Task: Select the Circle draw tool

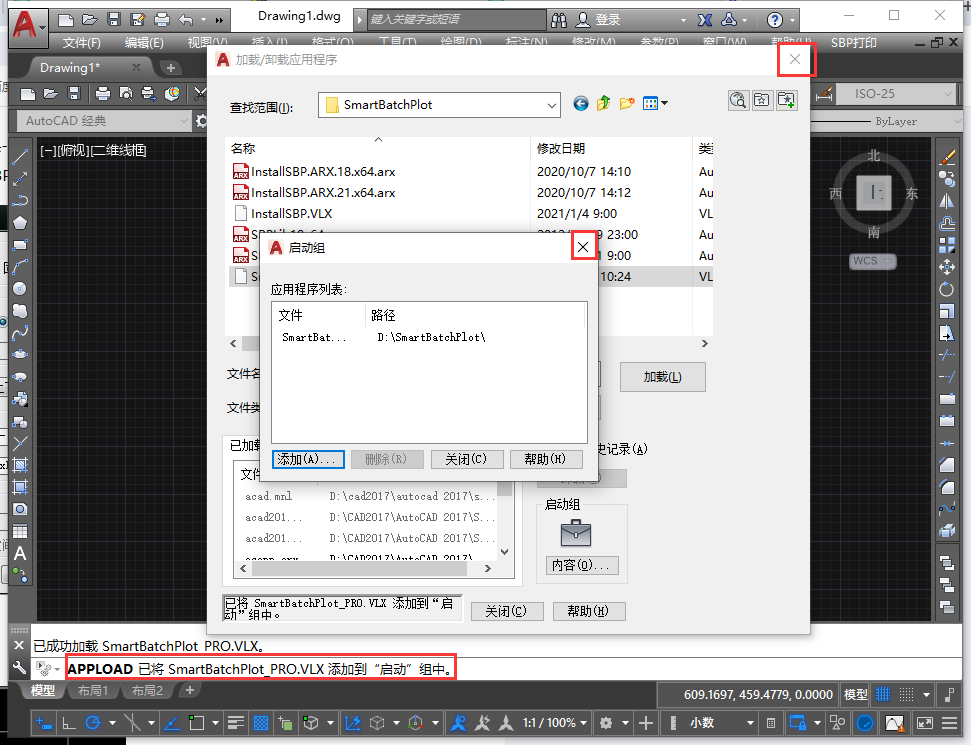Action: point(20,289)
